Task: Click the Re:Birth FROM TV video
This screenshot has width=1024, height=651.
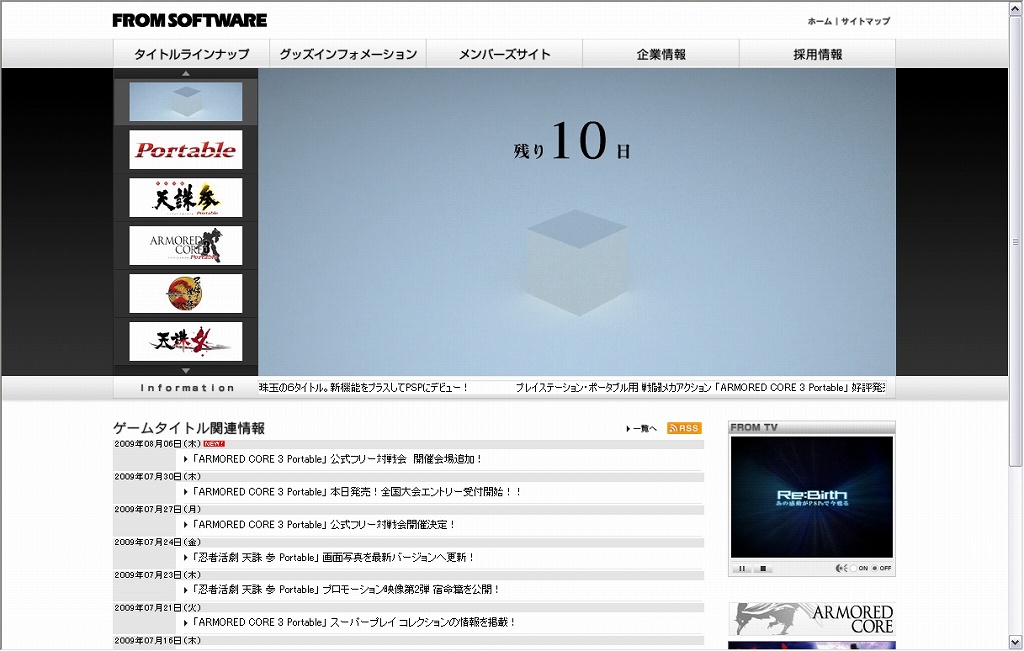Action: click(812, 497)
